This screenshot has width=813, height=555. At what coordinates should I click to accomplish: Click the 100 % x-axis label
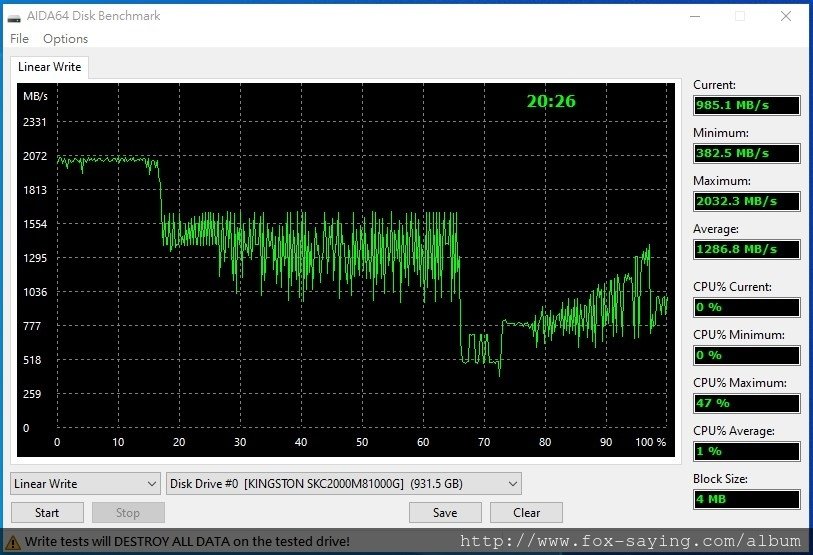click(651, 442)
